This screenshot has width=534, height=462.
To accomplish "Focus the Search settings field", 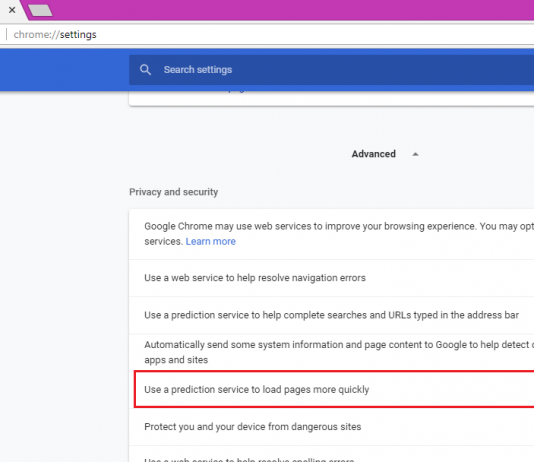I will (x=331, y=70).
